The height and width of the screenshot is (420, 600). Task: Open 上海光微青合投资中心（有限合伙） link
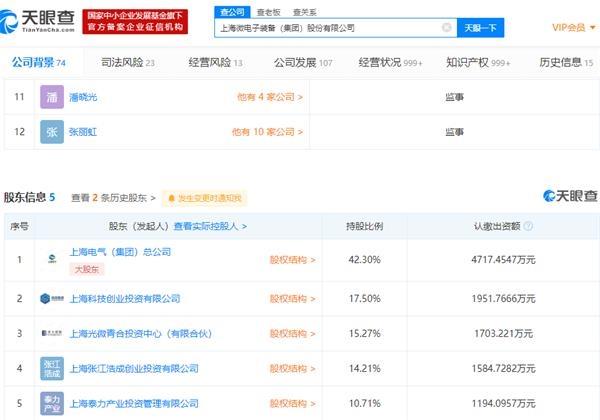point(140,334)
